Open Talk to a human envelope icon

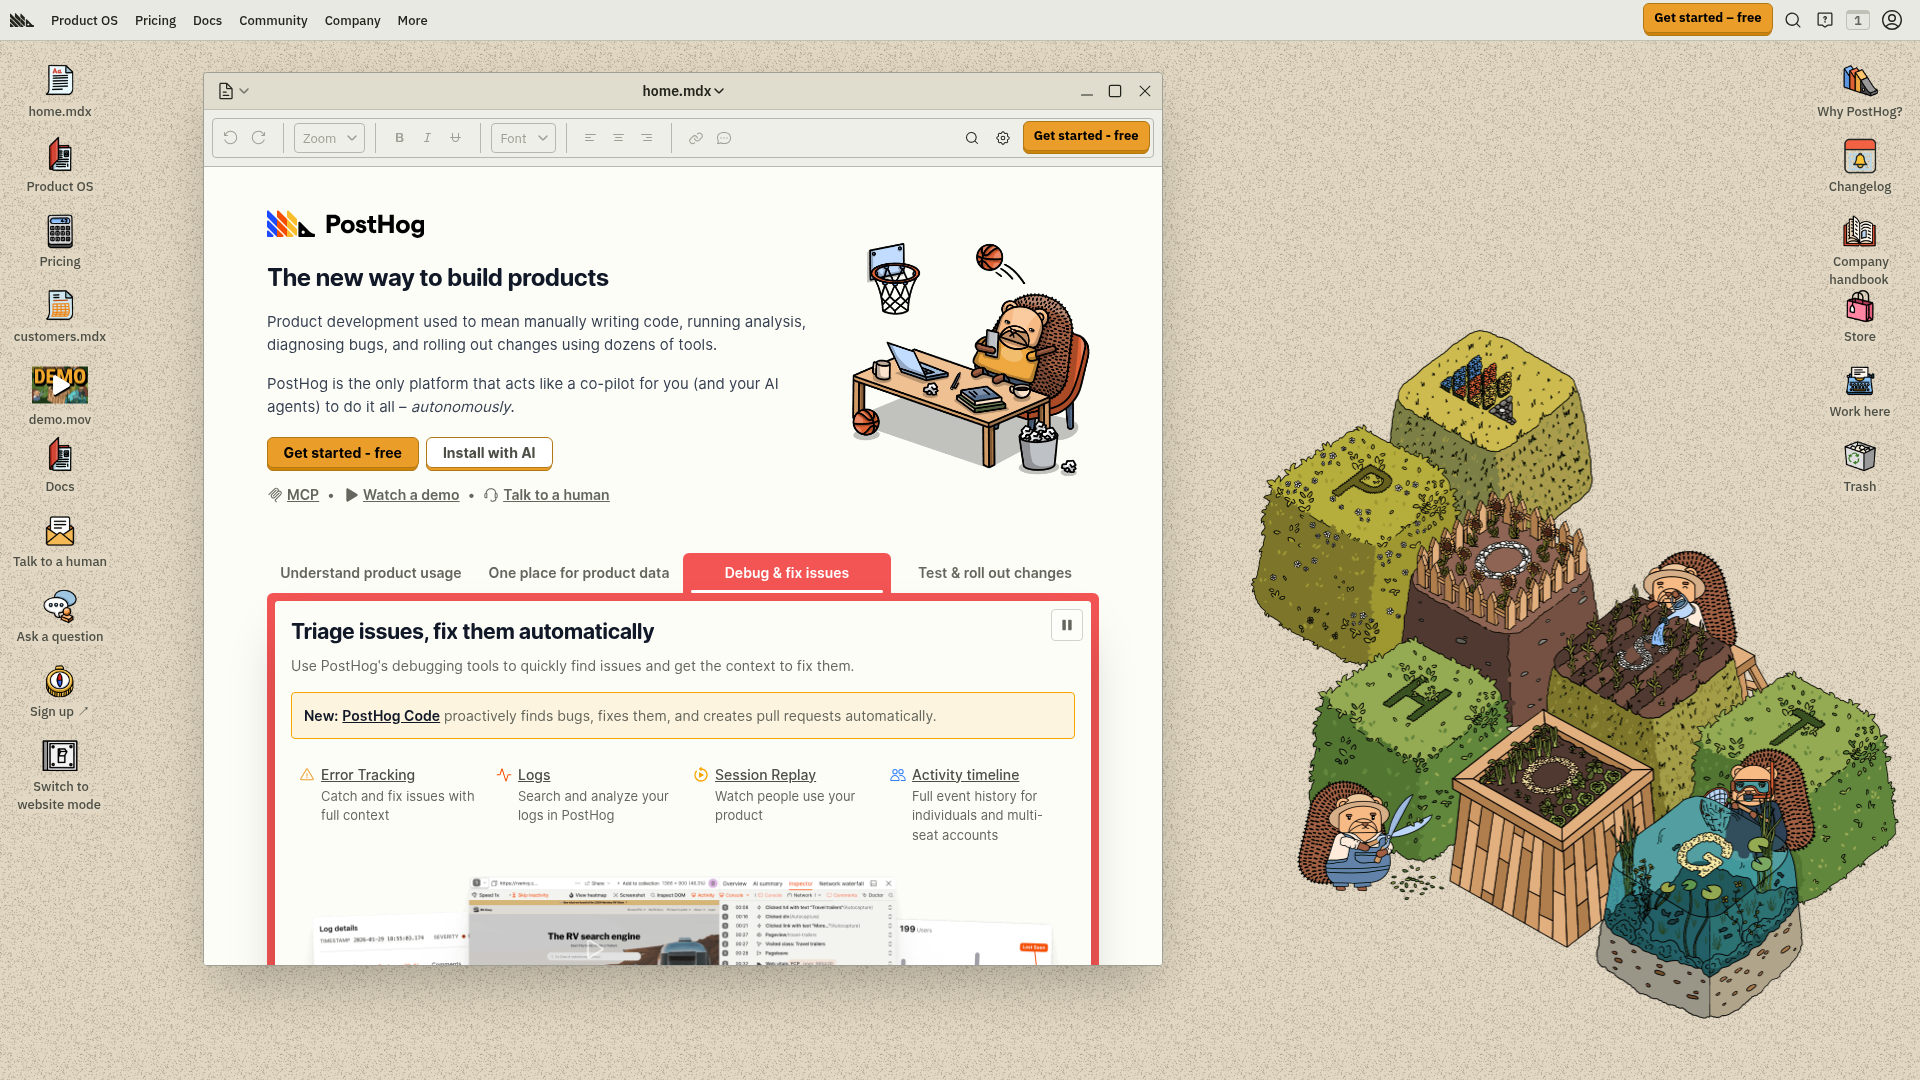click(x=60, y=541)
